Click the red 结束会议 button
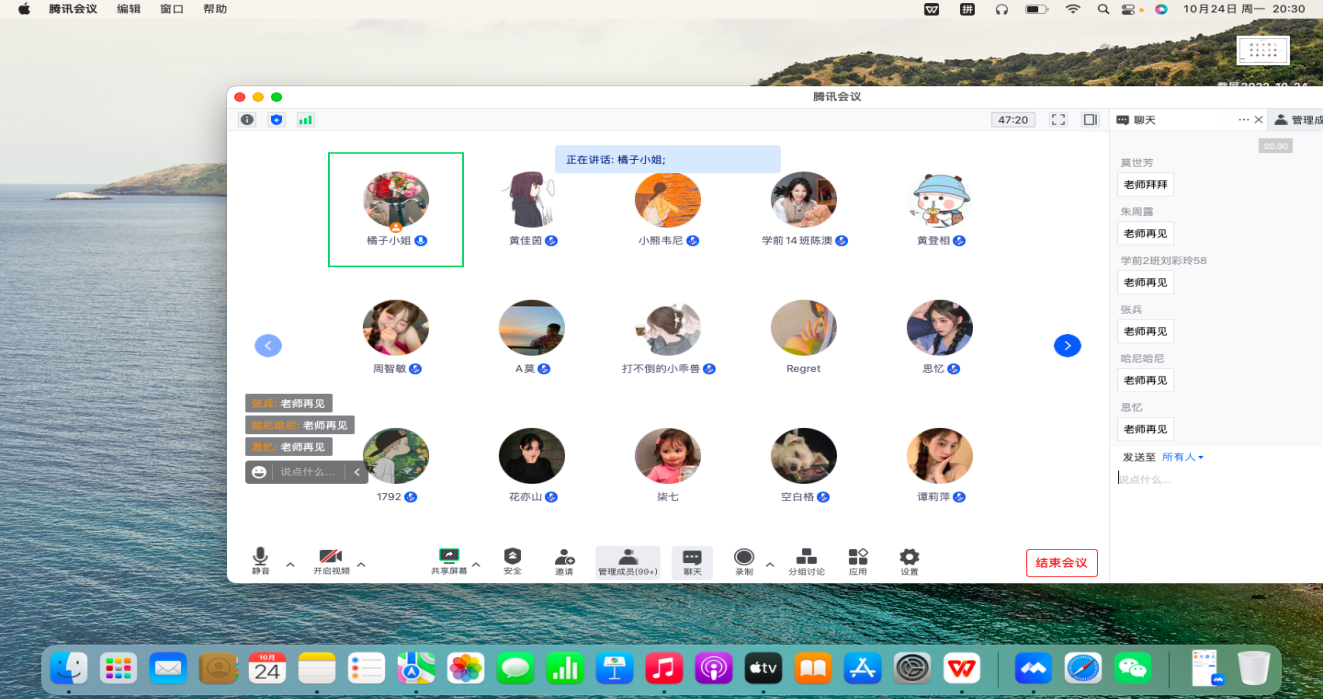 (x=1061, y=563)
